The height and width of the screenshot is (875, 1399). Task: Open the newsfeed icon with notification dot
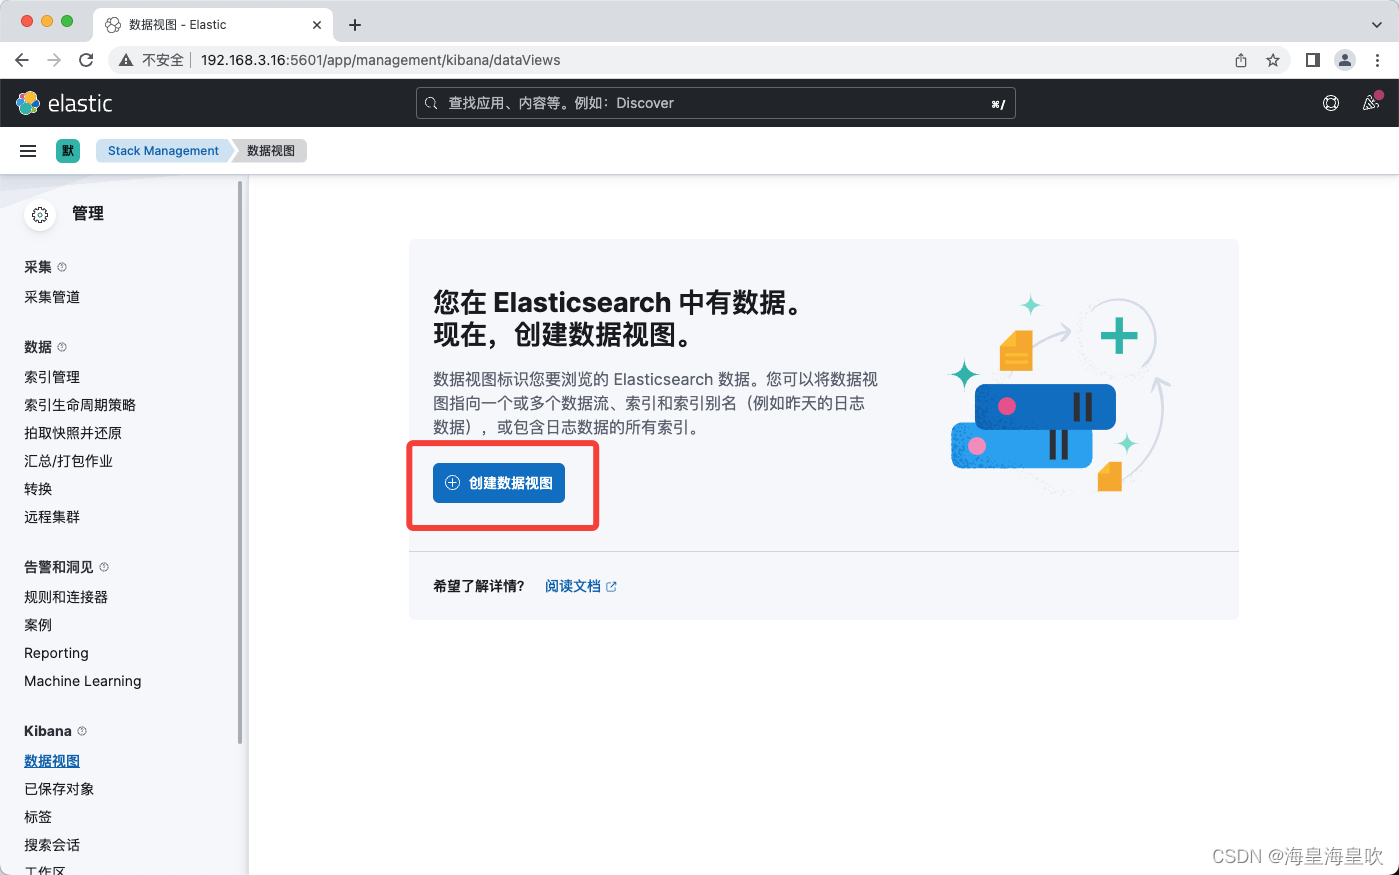click(x=1371, y=102)
